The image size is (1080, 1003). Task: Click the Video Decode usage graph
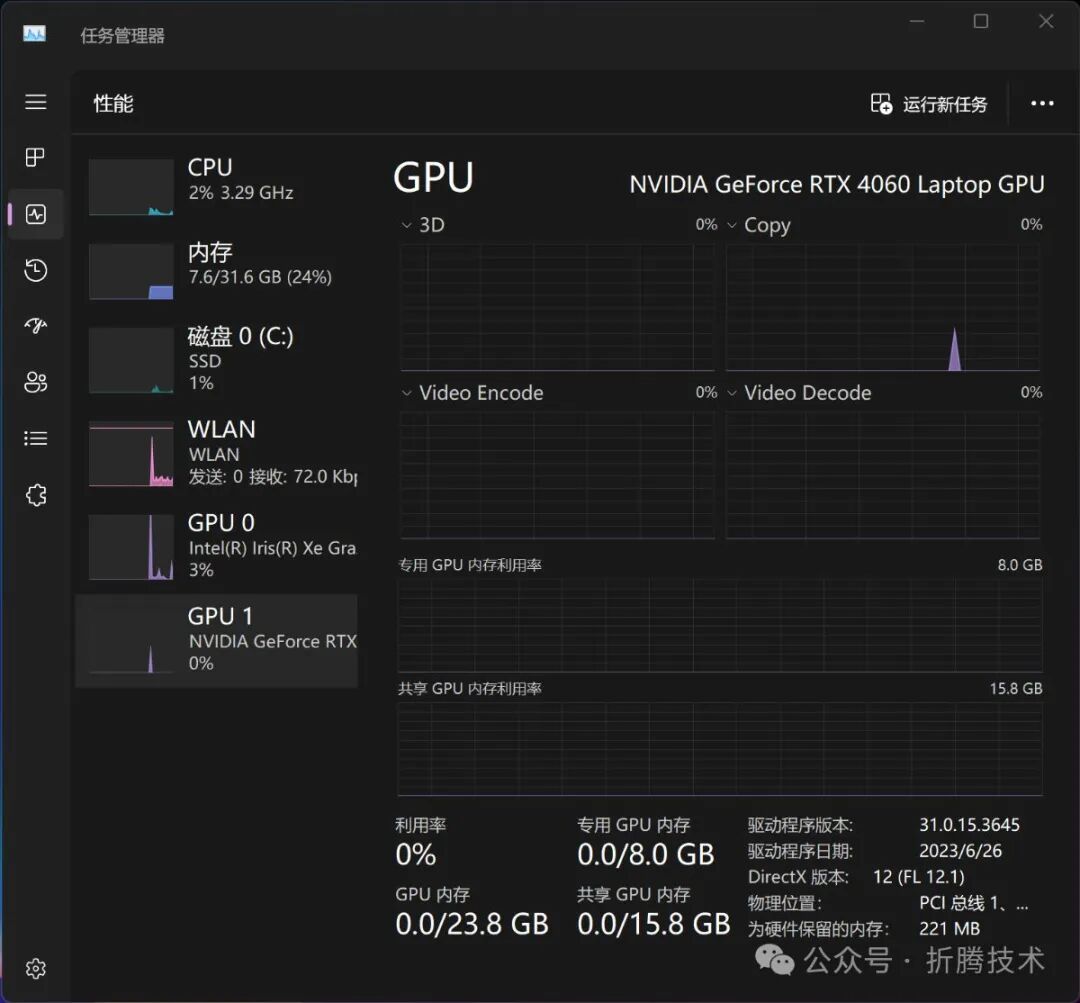883,475
